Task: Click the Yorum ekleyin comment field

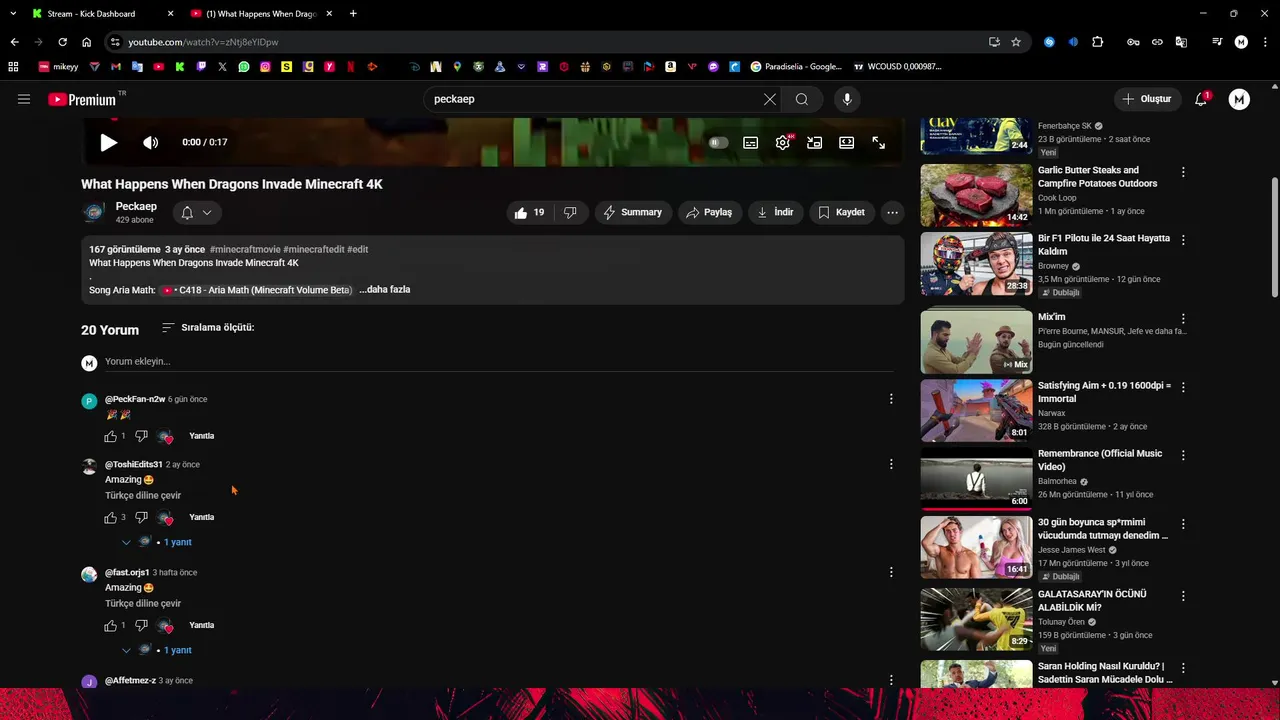Action: (x=499, y=361)
